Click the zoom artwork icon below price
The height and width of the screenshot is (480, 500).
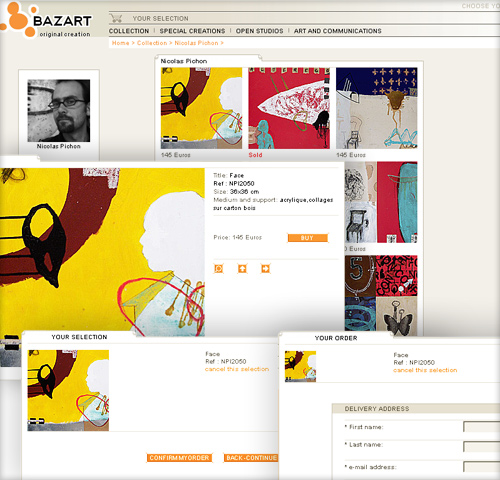(219, 269)
